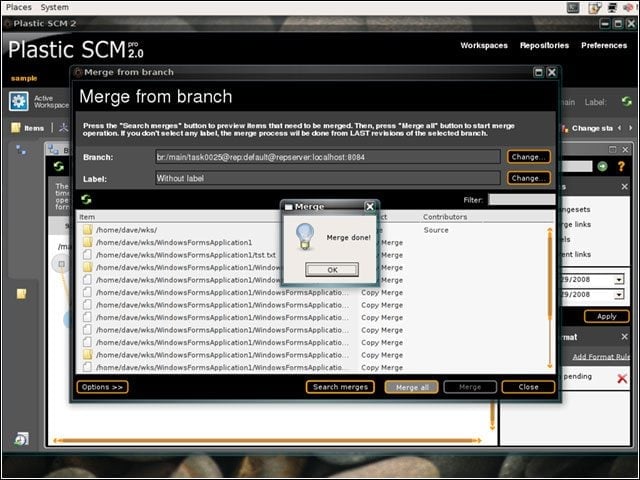Click the clock history icon in left sidebar
The image size is (640, 480).
tap(21, 439)
